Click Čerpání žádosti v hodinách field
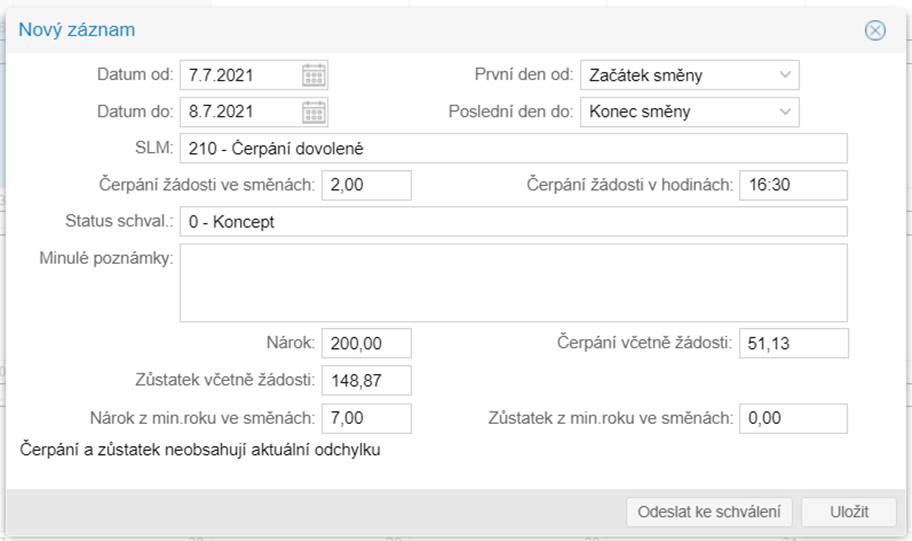The width and height of the screenshot is (912, 541). click(793, 185)
